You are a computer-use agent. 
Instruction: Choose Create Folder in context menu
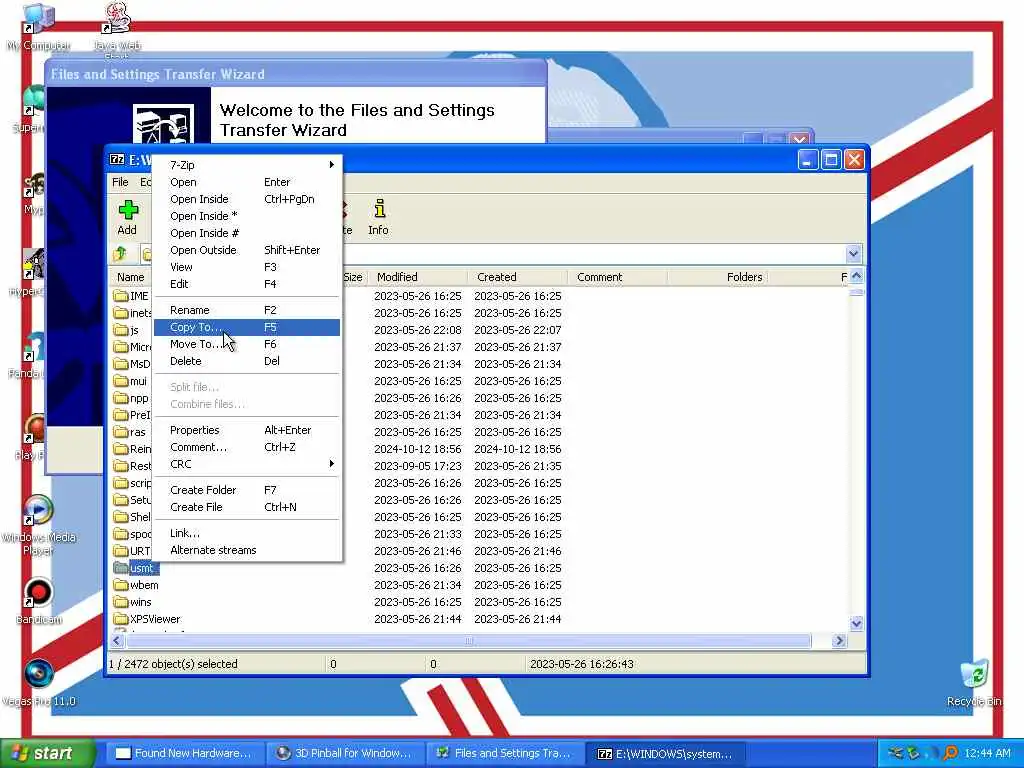247,490
